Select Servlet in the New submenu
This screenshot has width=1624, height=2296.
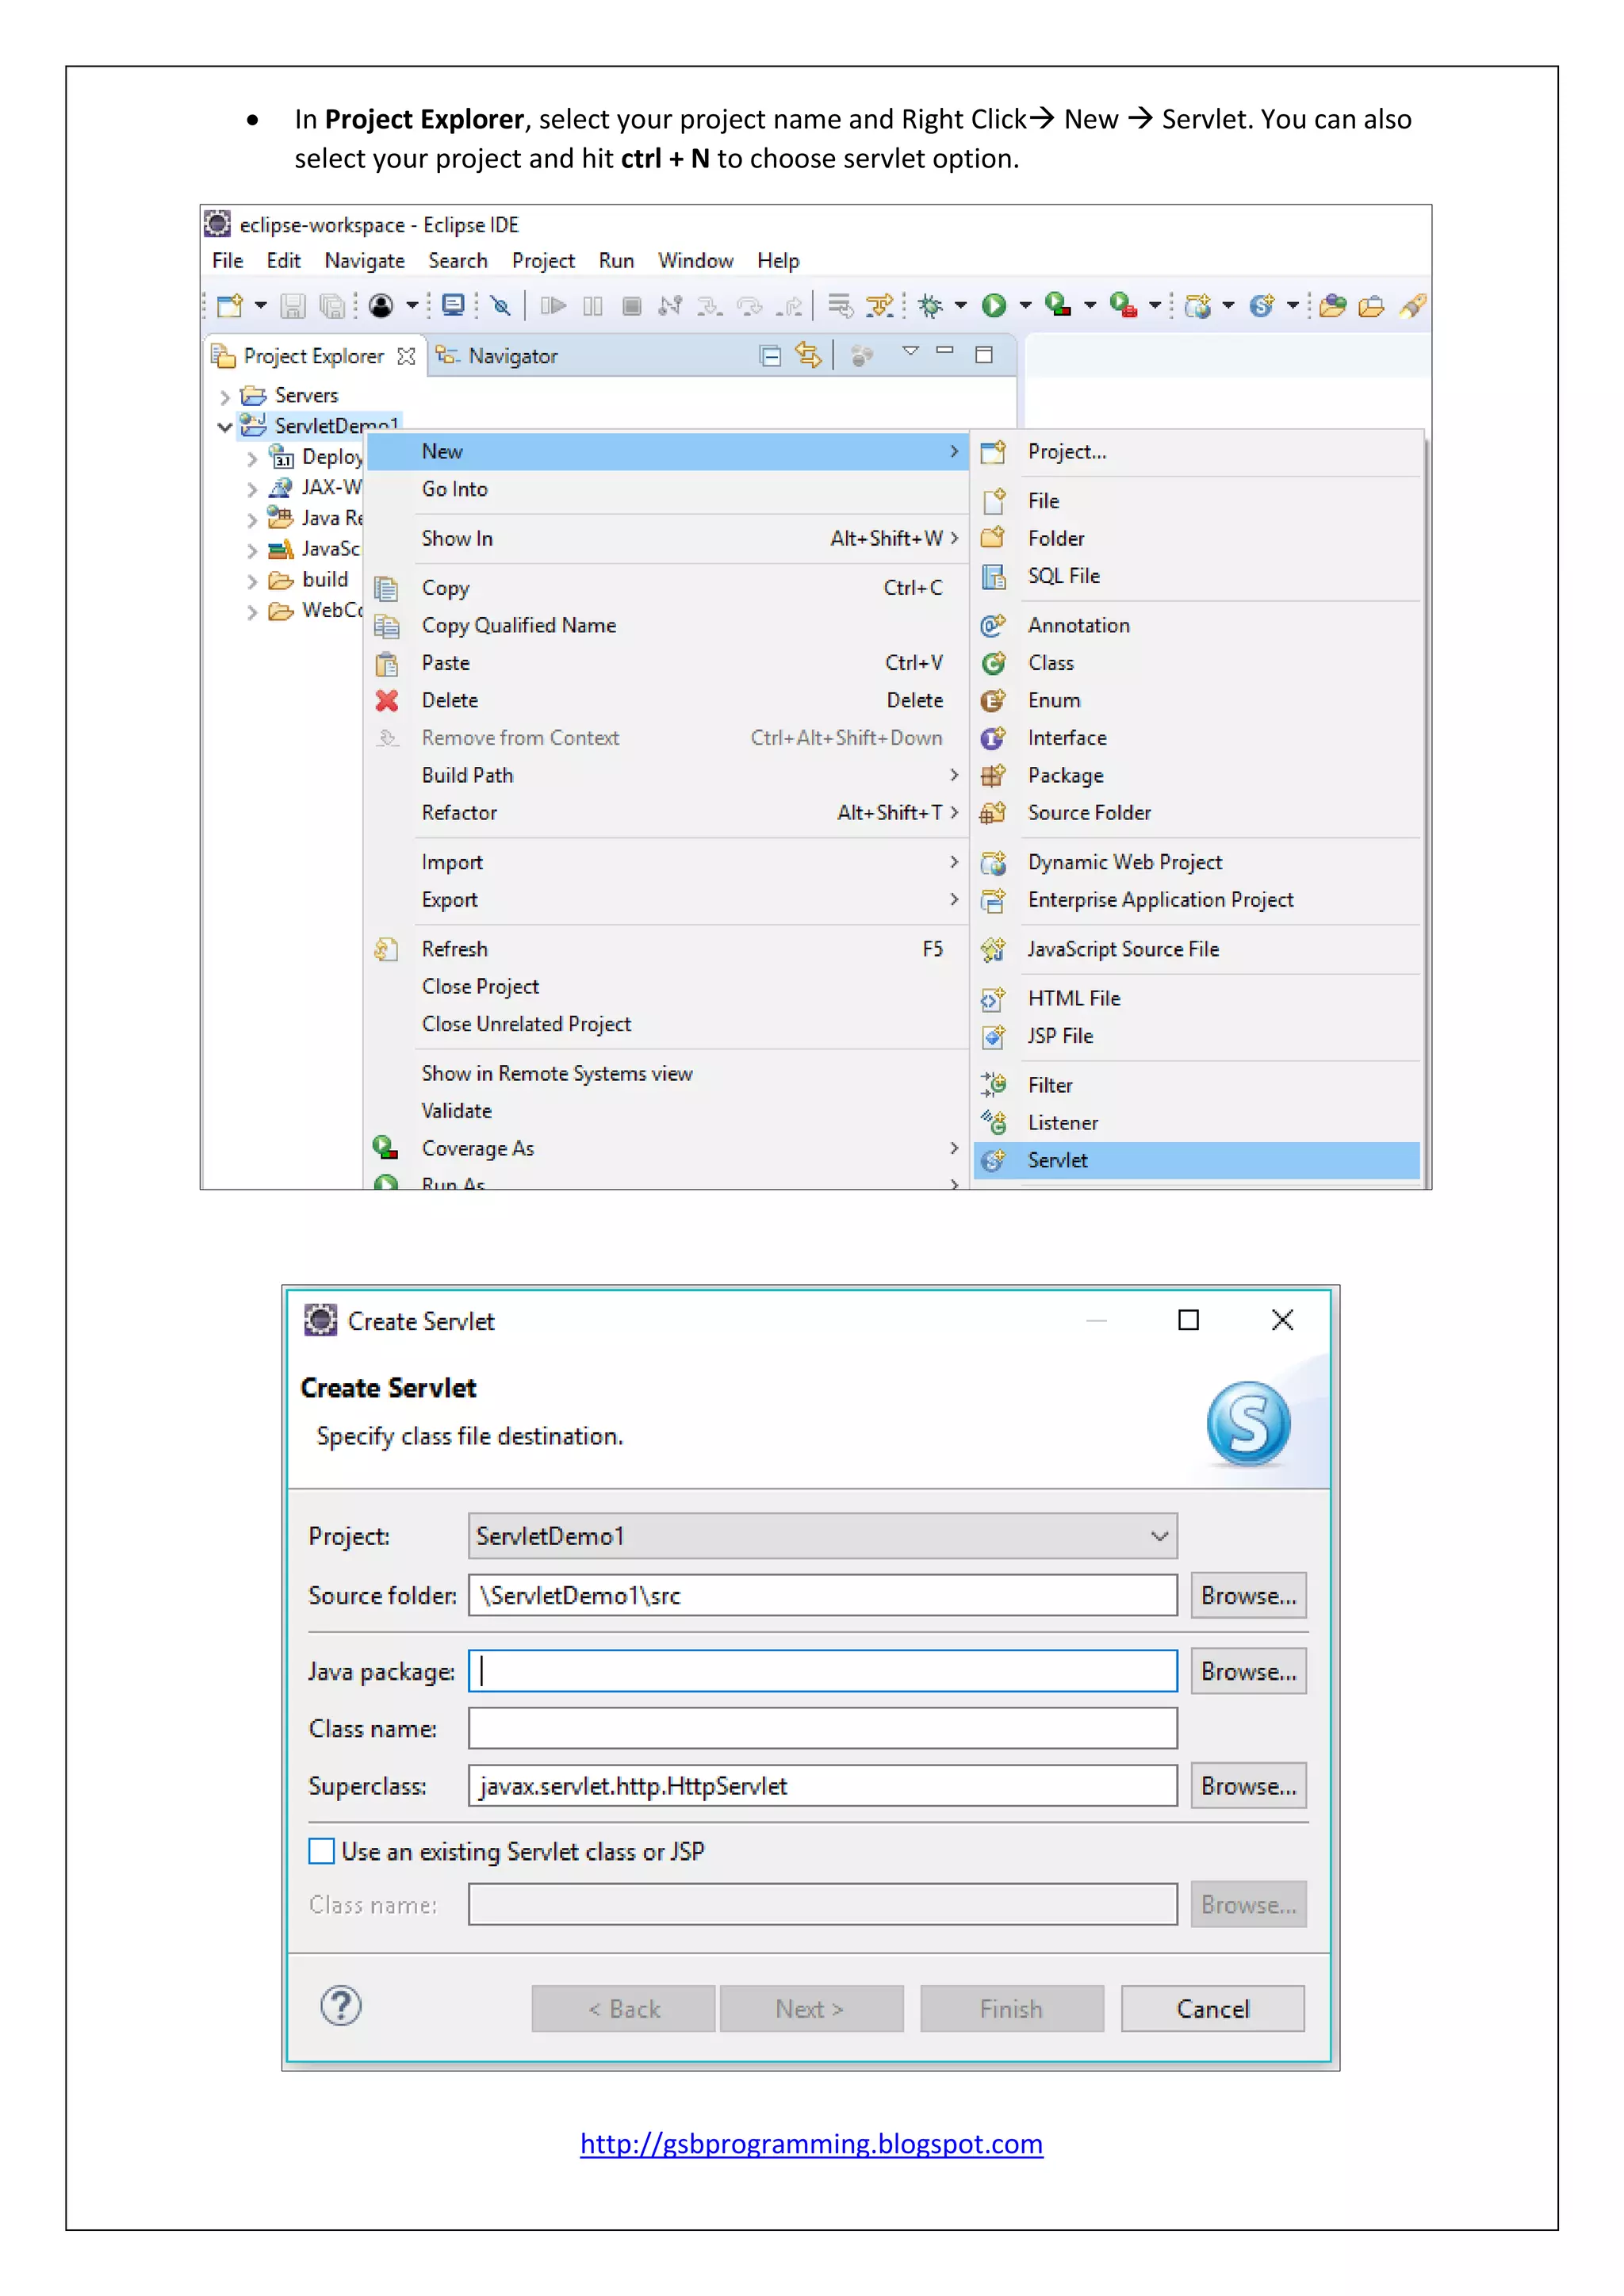click(1196, 1160)
